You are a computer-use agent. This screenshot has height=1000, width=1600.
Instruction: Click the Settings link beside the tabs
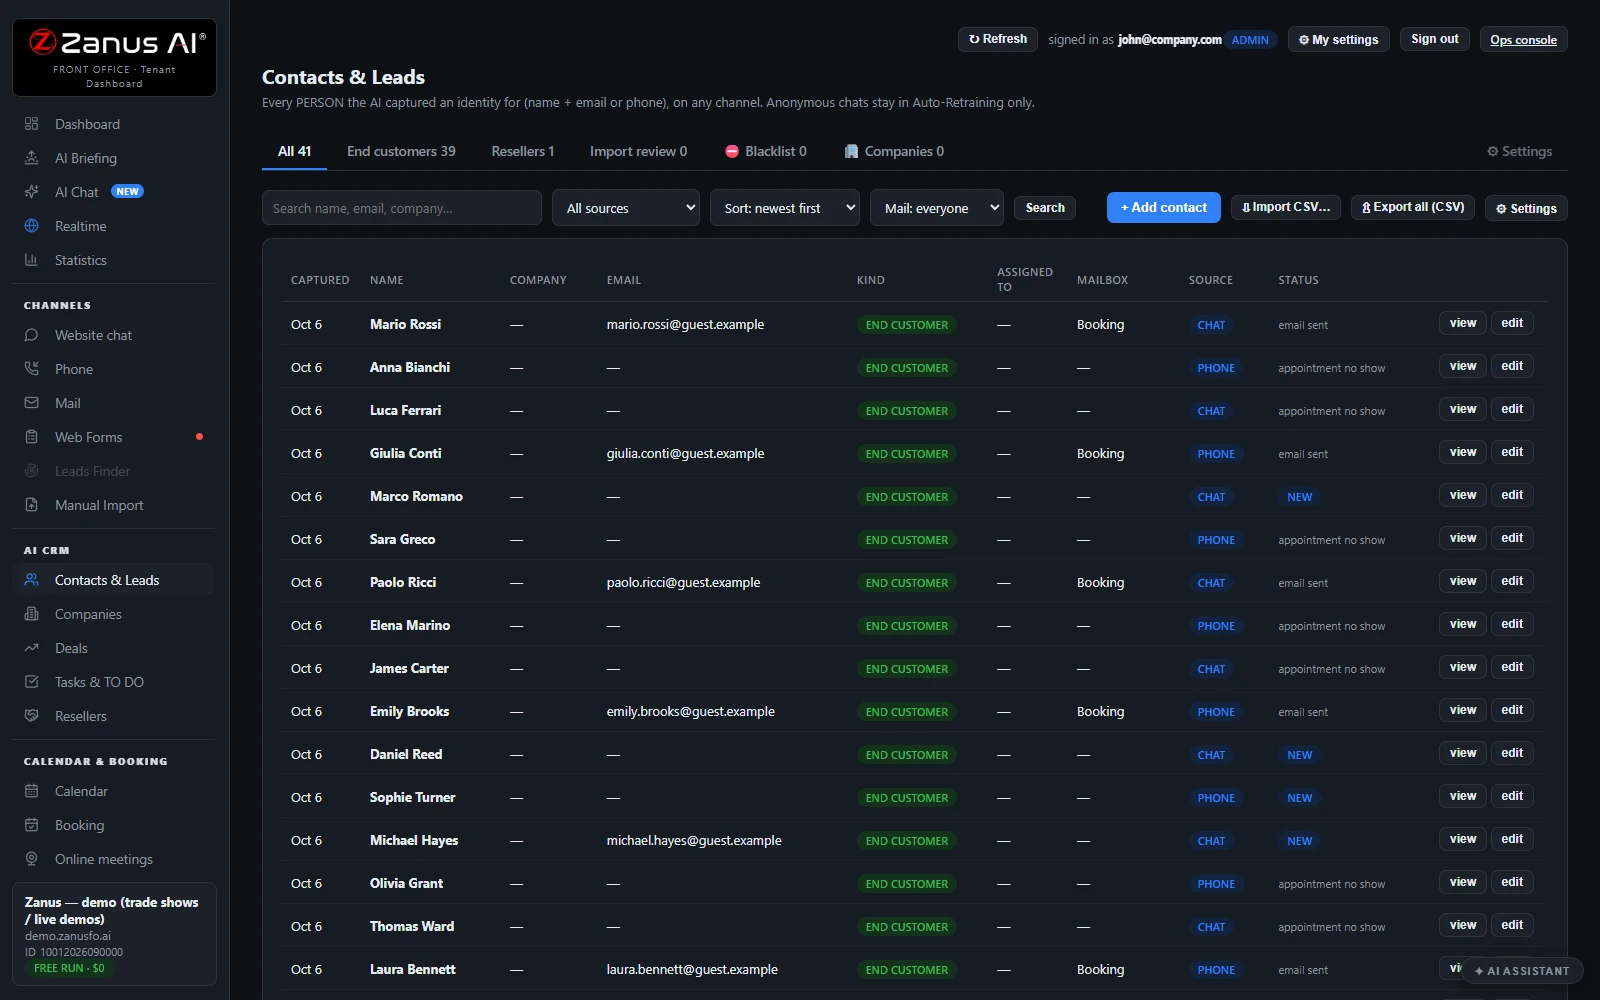click(x=1519, y=151)
